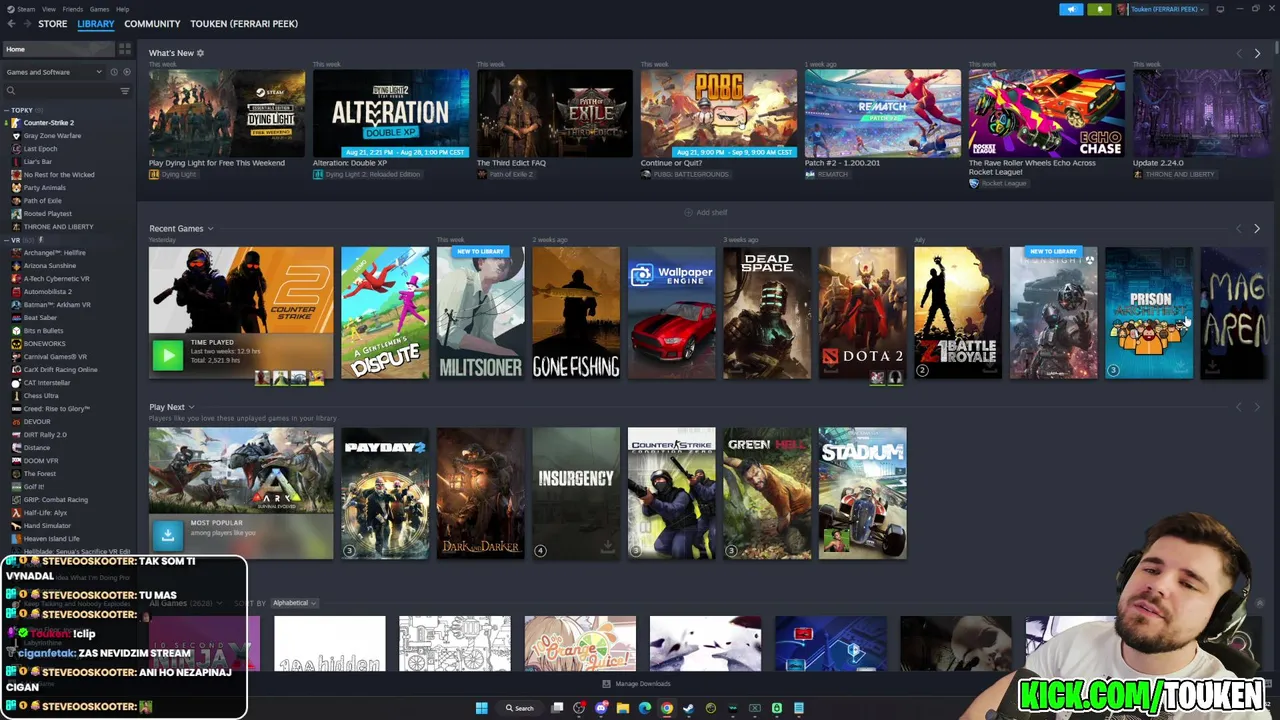Collapse the VR collection
The width and height of the screenshot is (1280, 720).
pos(6,240)
